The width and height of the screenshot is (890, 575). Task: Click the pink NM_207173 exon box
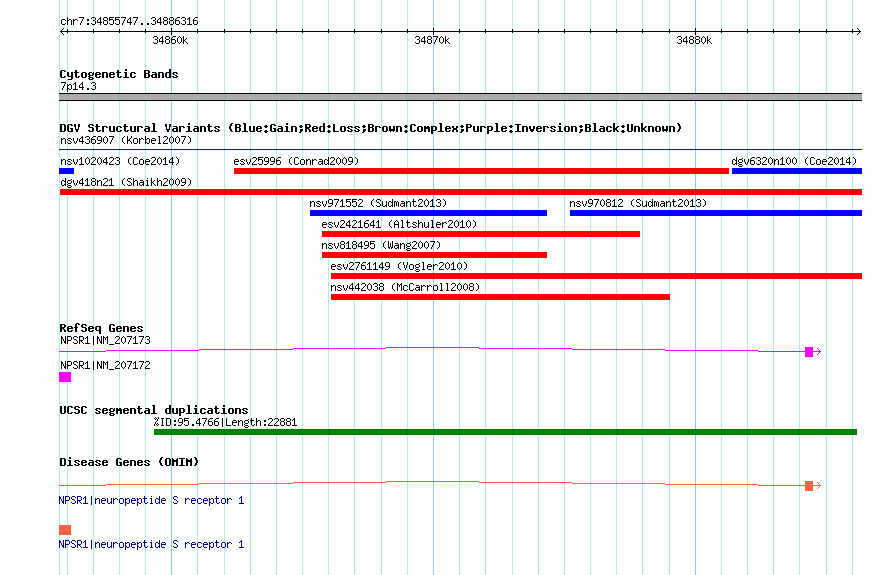(x=809, y=352)
